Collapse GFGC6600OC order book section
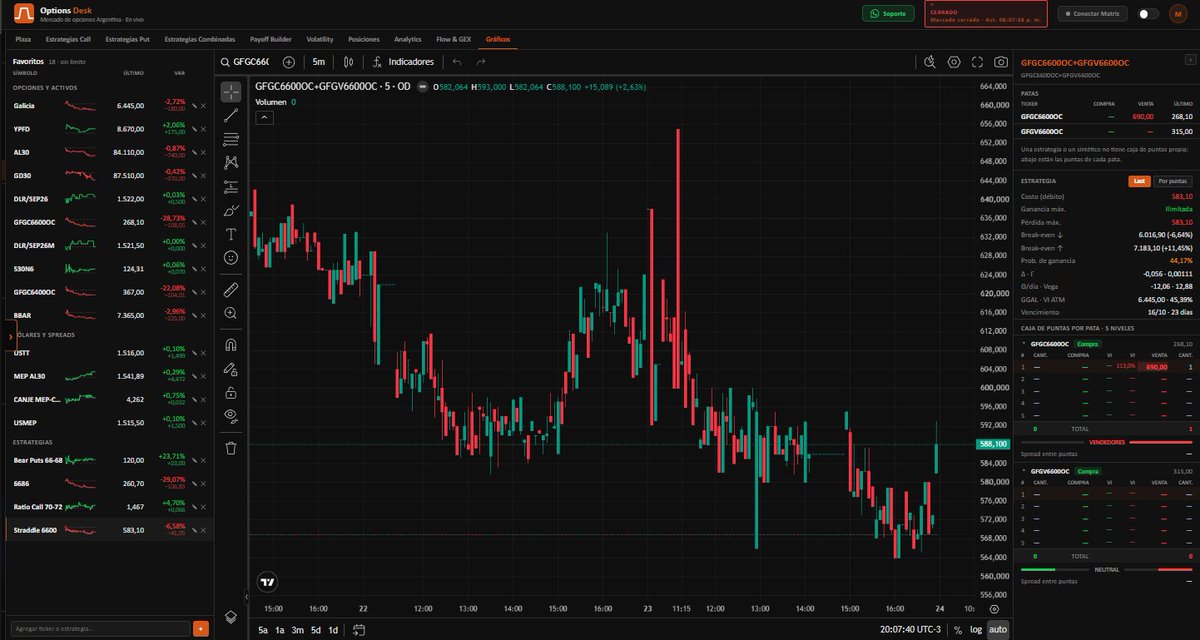 (1023, 344)
